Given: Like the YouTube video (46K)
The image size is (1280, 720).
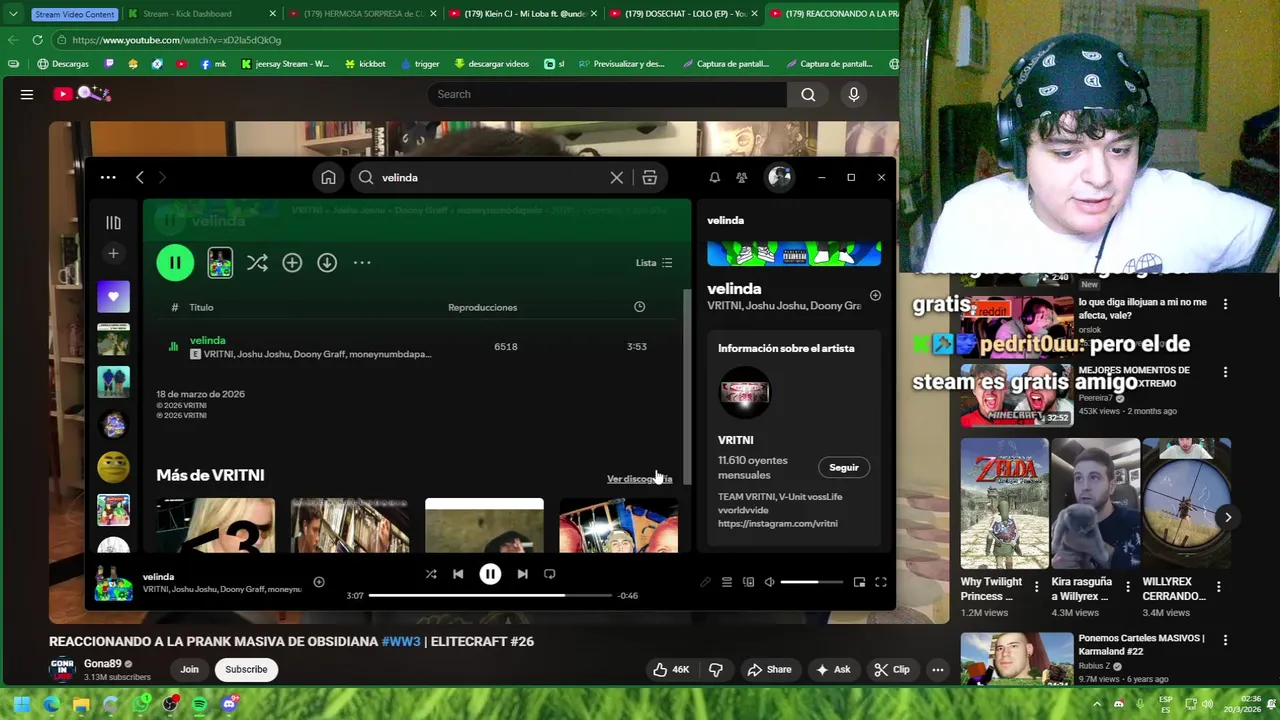Looking at the screenshot, I should 671,669.
